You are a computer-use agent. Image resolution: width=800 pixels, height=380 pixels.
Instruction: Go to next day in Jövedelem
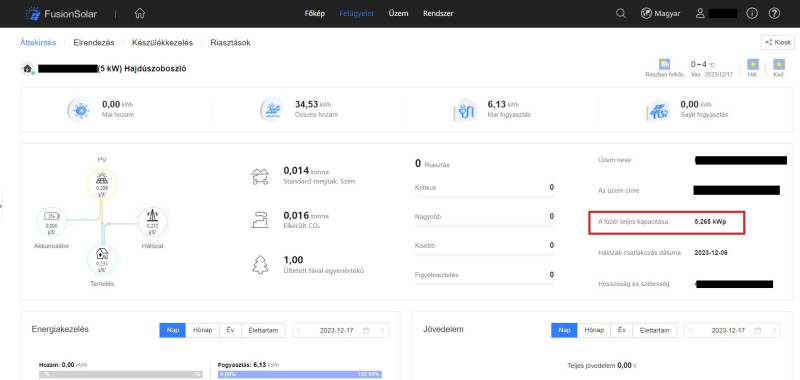click(x=774, y=331)
